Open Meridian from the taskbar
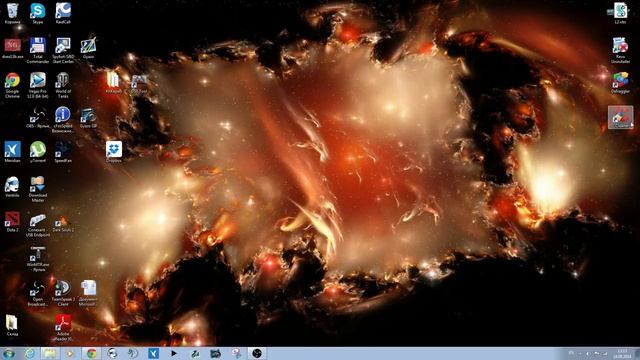This screenshot has height=360, width=640. tap(153, 353)
